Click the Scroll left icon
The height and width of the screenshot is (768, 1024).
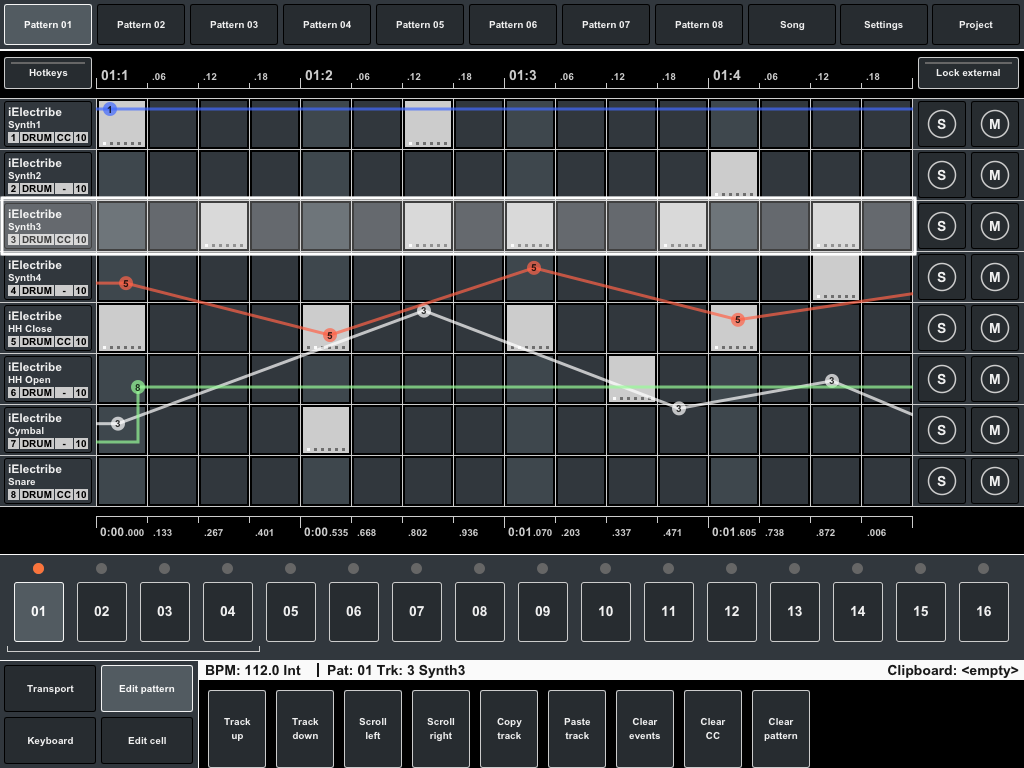(372, 728)
